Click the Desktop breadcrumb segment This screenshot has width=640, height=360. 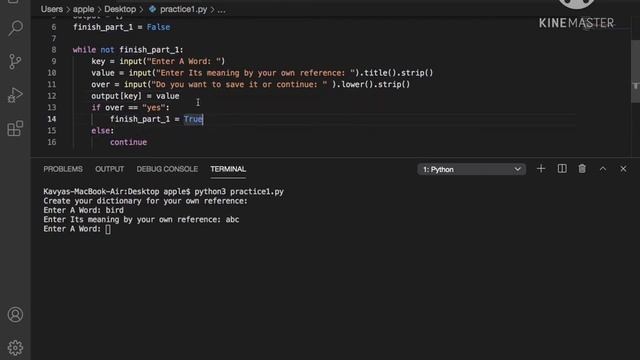(120, 9)
